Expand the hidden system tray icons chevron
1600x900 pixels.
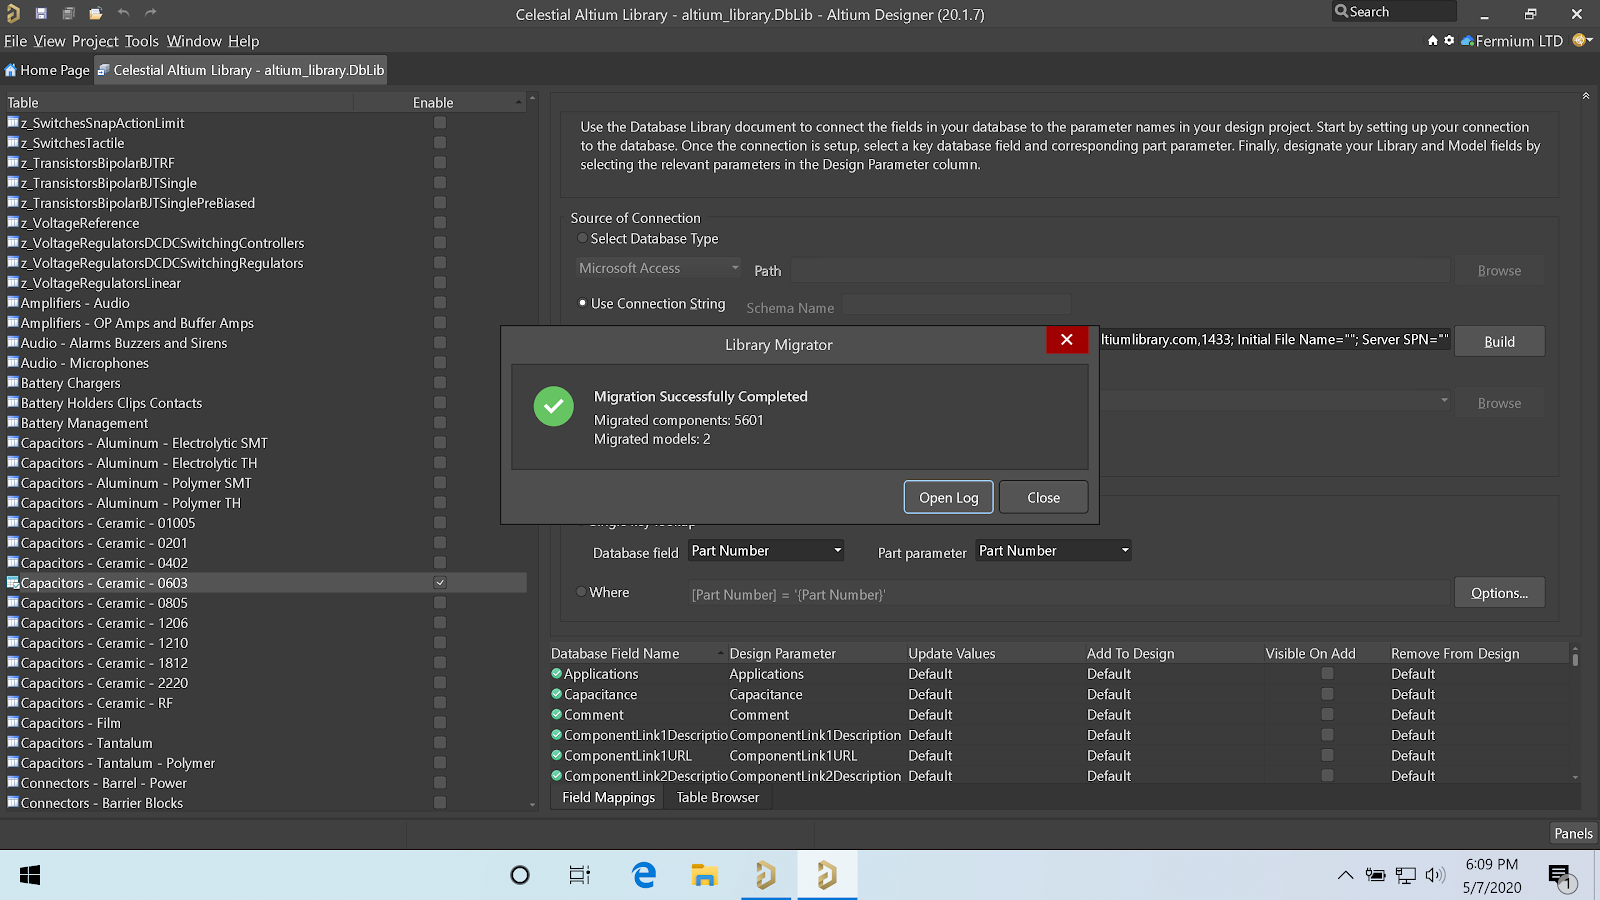(1345, 875)
